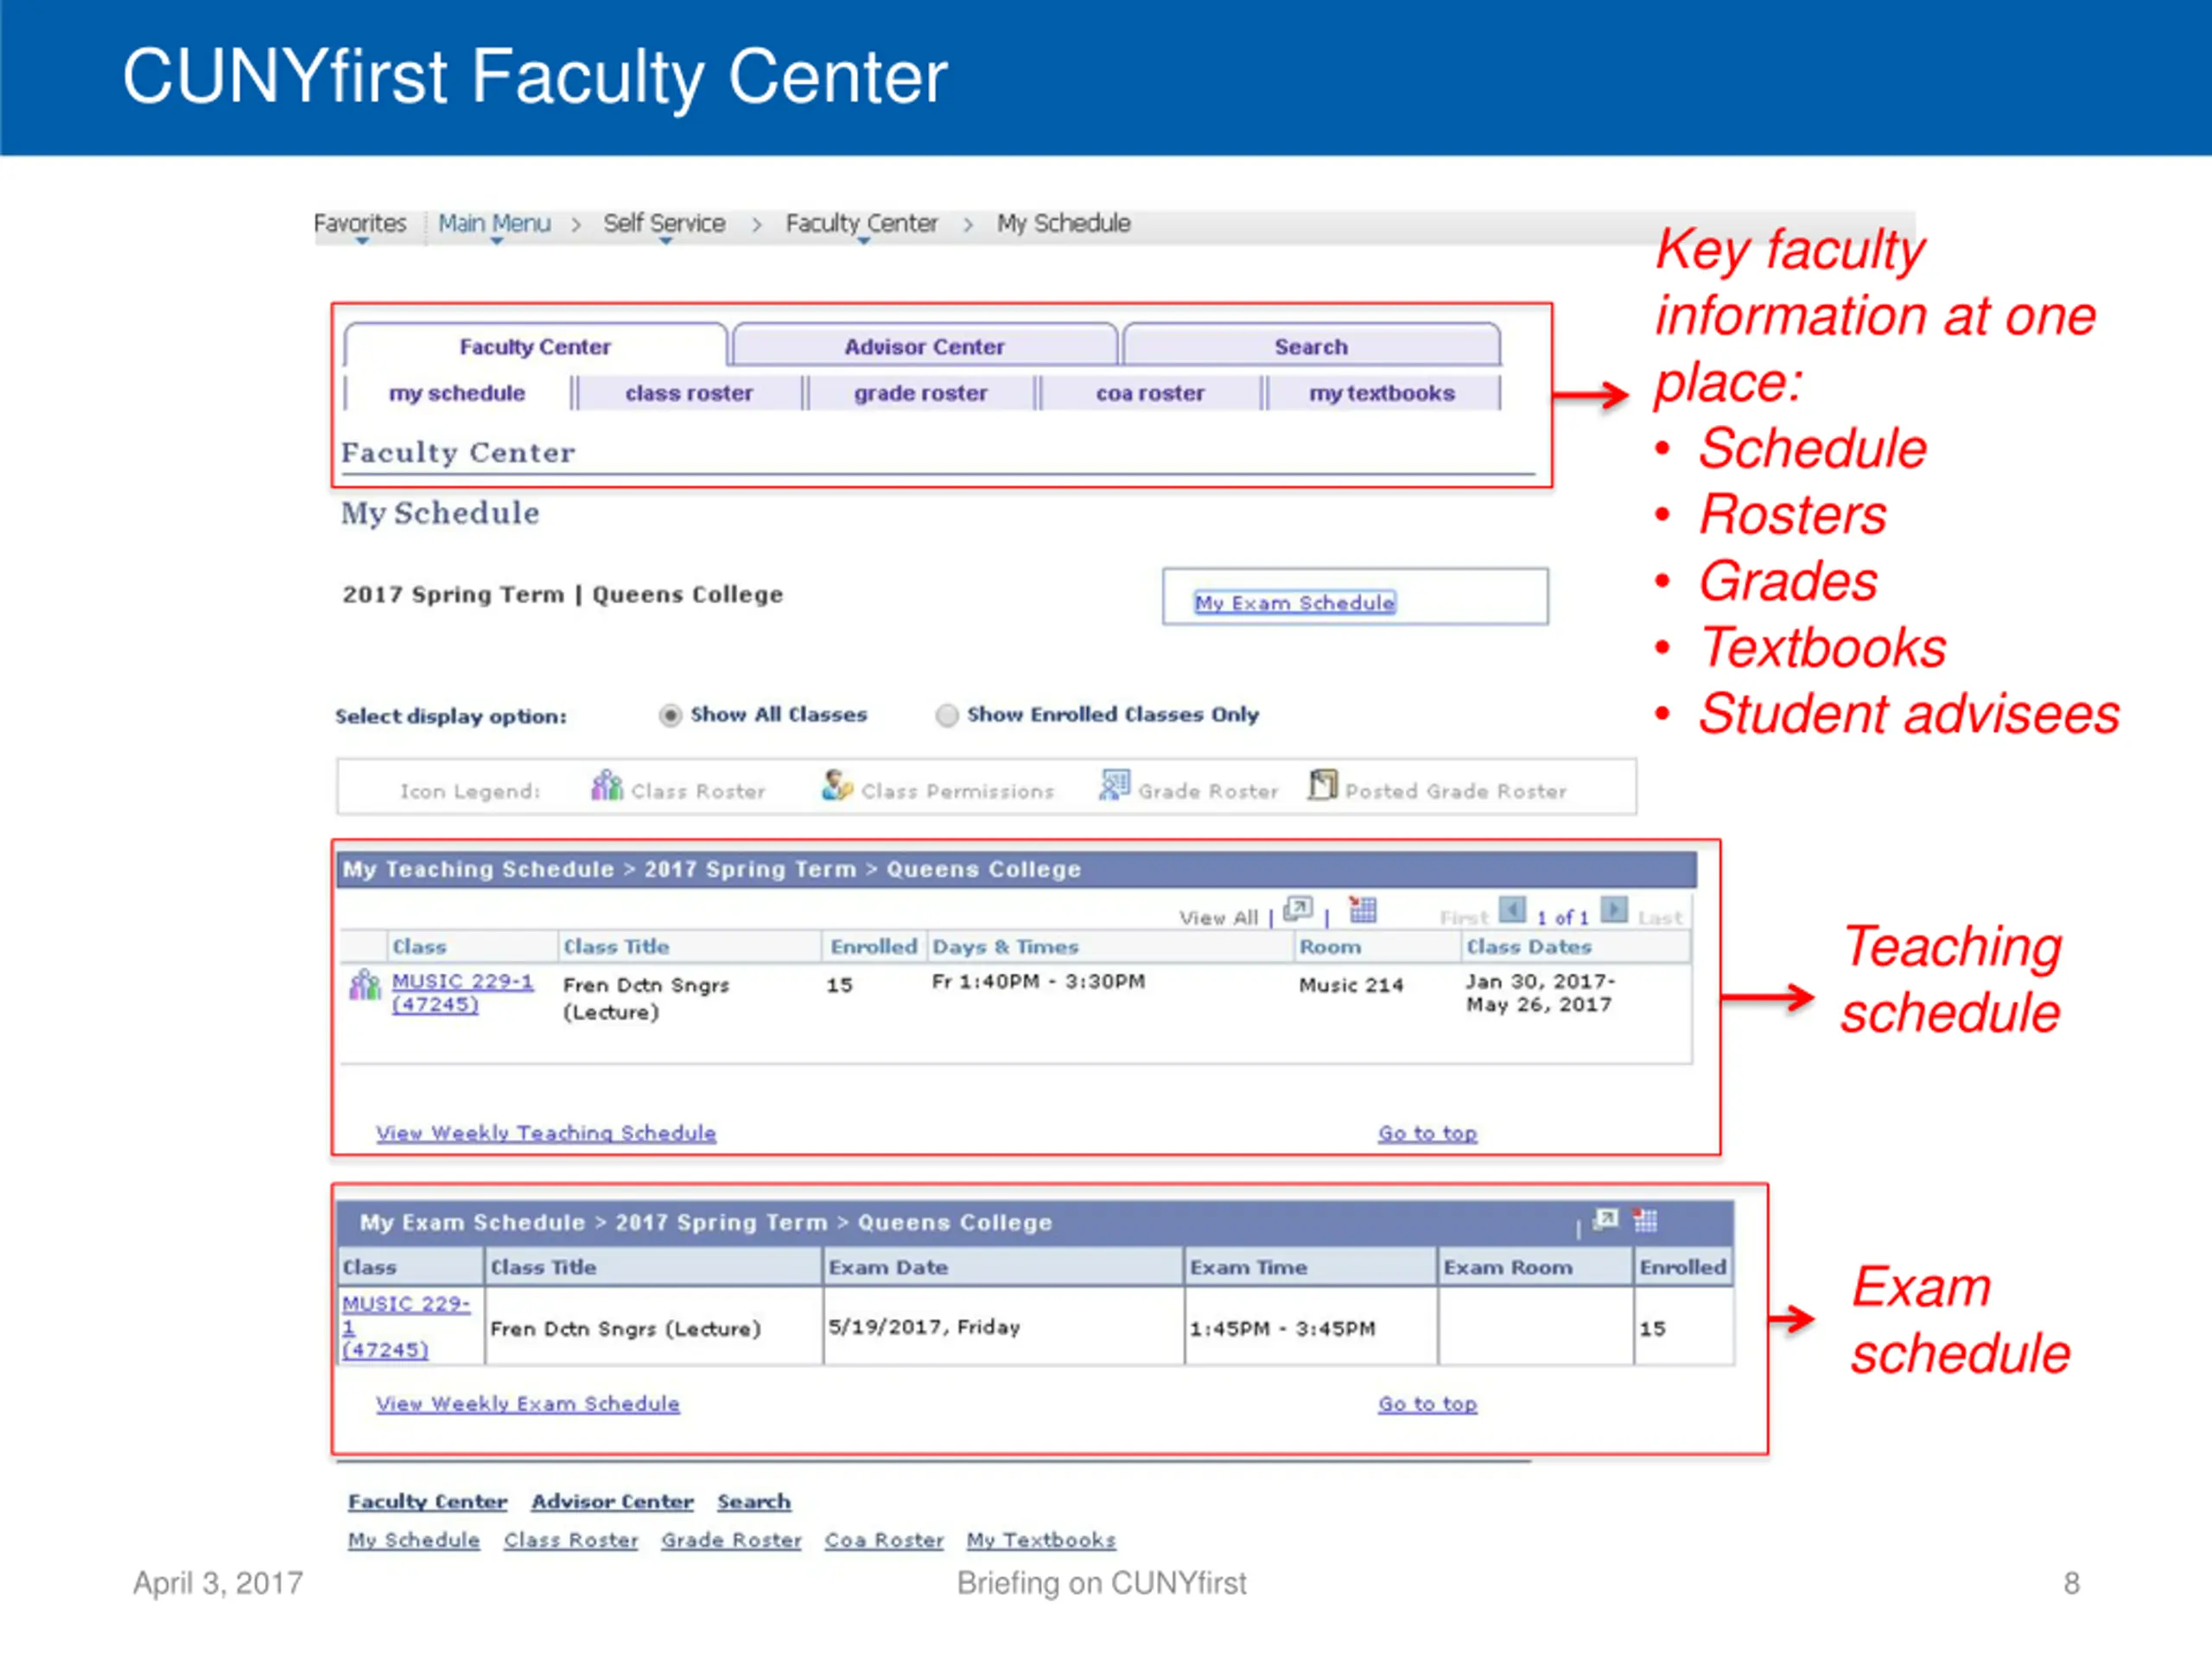Open the My Exam Schedule link
The height and width of the screenshot is (1659, 2212).
point(1294,603)
